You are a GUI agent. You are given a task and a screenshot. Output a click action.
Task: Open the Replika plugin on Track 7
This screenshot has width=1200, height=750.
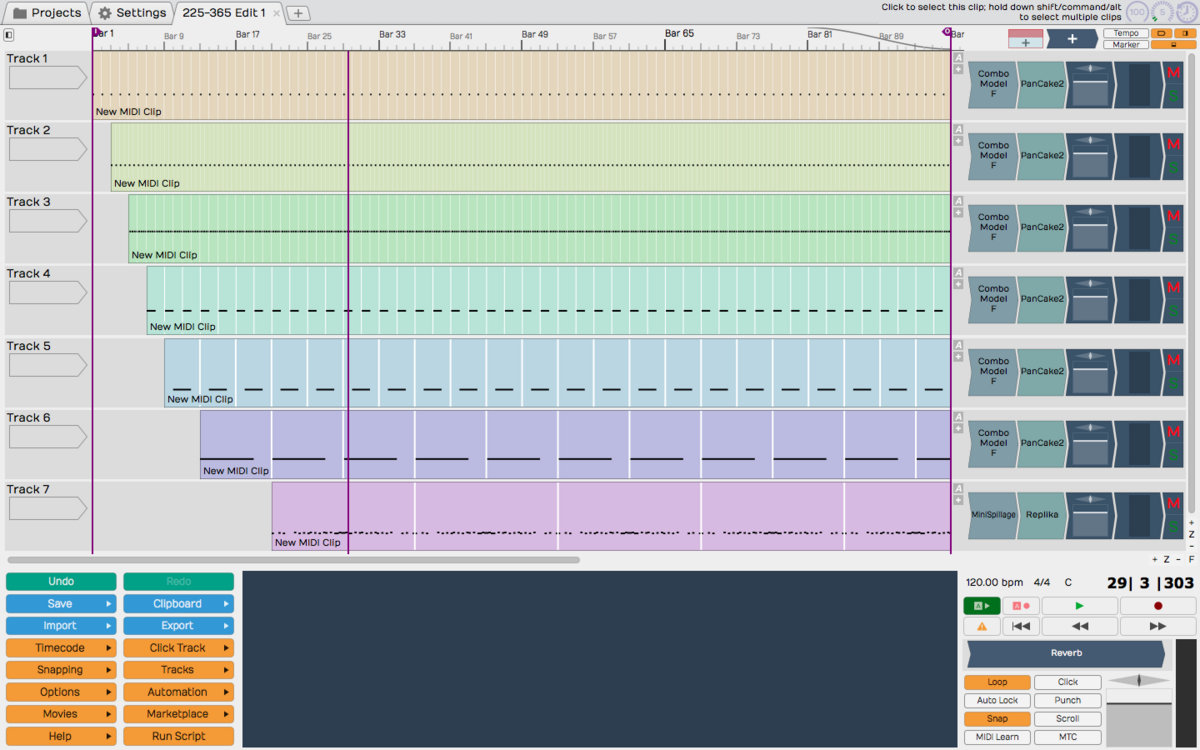click(1041, 515)
